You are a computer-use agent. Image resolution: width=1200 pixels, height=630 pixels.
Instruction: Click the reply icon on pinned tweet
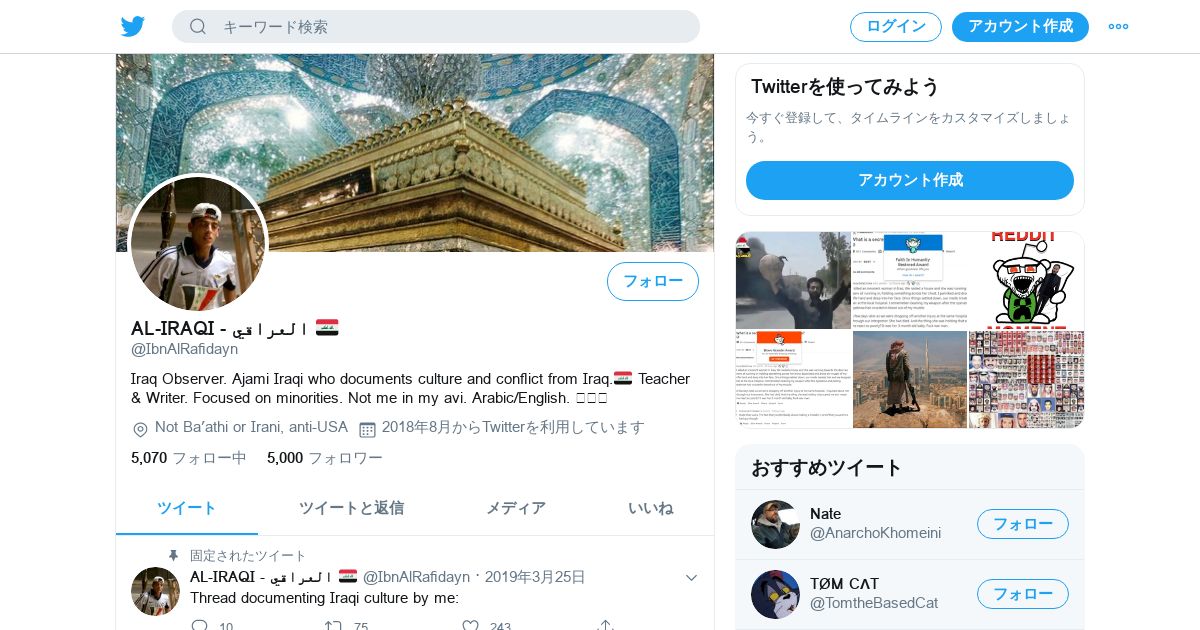[200, 625]
